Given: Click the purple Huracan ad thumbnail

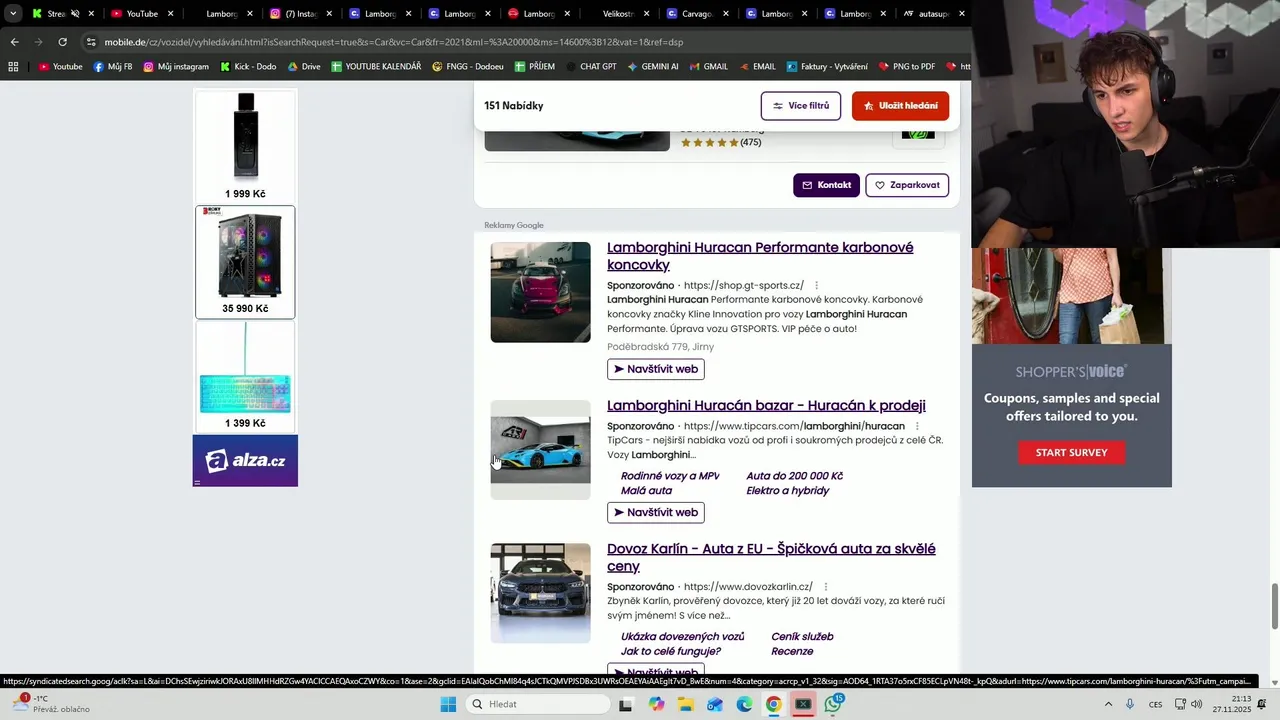Looking at the screenshot, I should pos(540,292).
